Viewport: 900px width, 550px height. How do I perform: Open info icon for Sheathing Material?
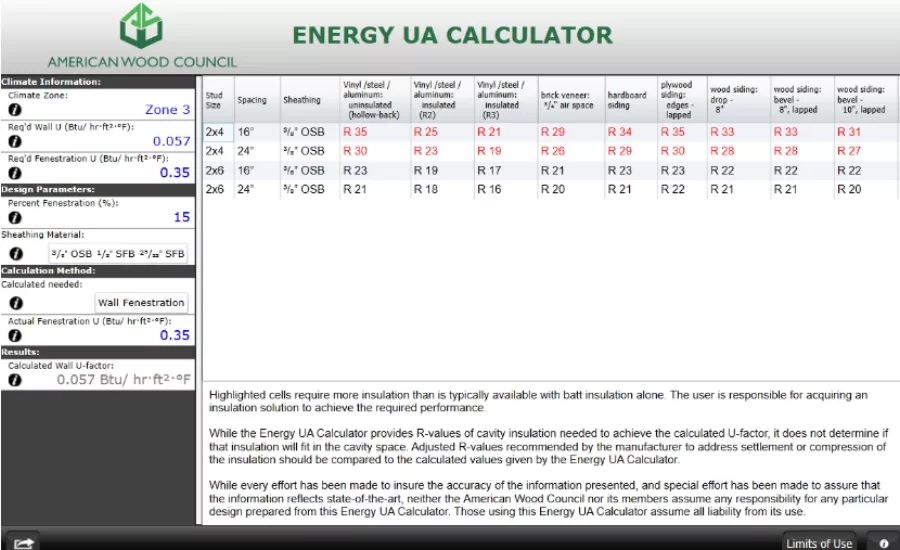click(16, 253)
